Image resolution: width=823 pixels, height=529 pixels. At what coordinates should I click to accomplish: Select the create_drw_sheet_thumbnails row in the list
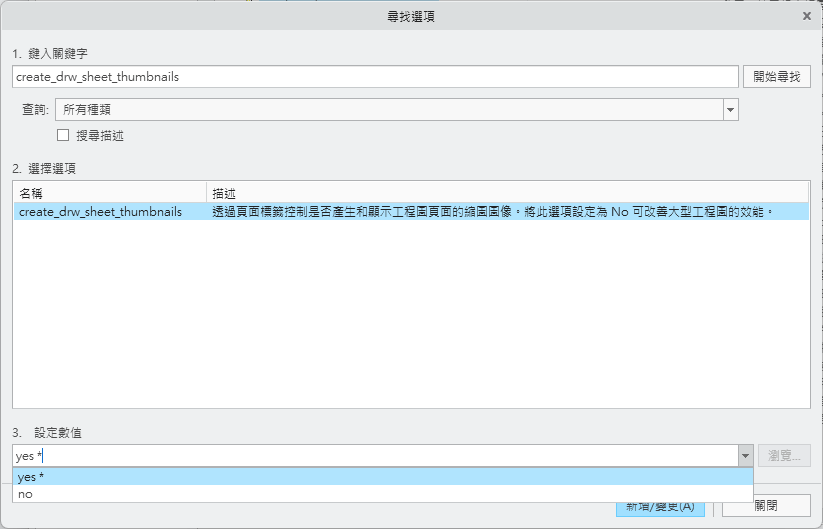tap(101, 212)
